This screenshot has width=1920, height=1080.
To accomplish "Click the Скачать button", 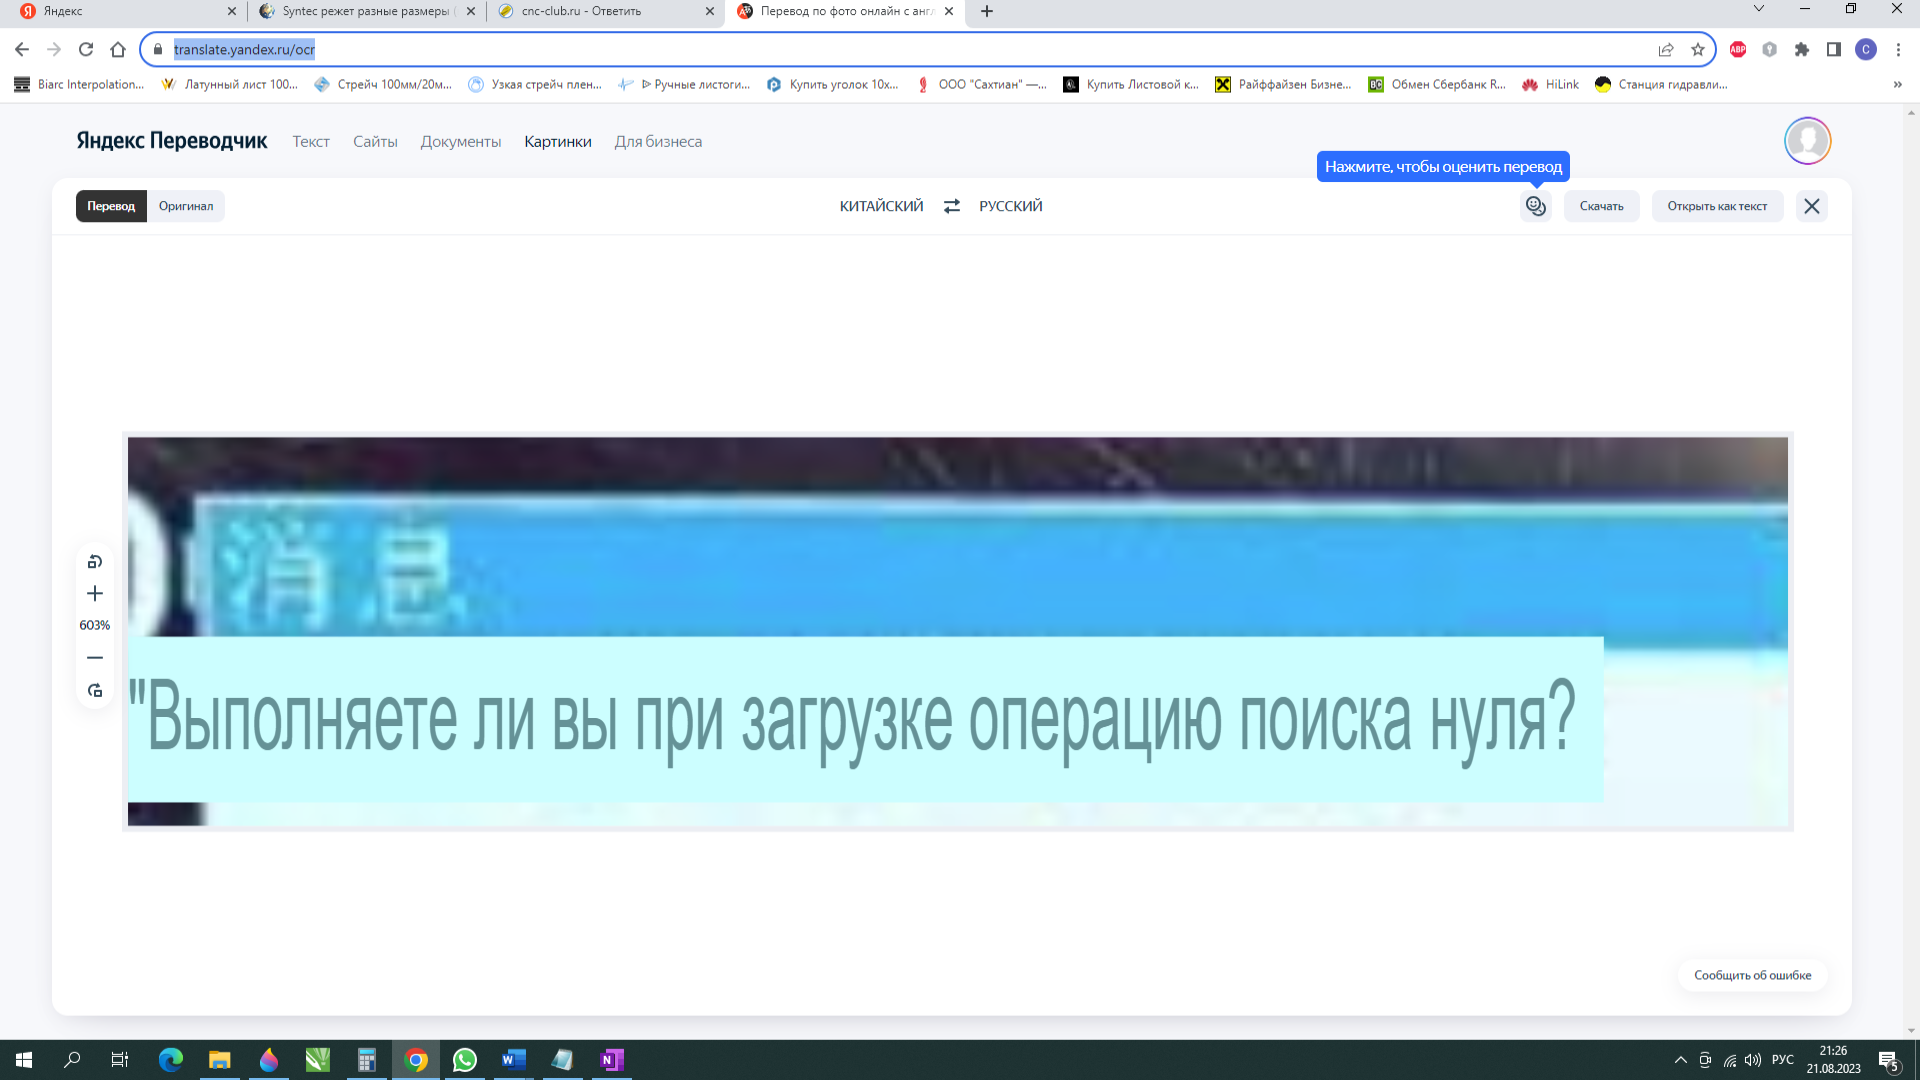I will click(1601, 206).
